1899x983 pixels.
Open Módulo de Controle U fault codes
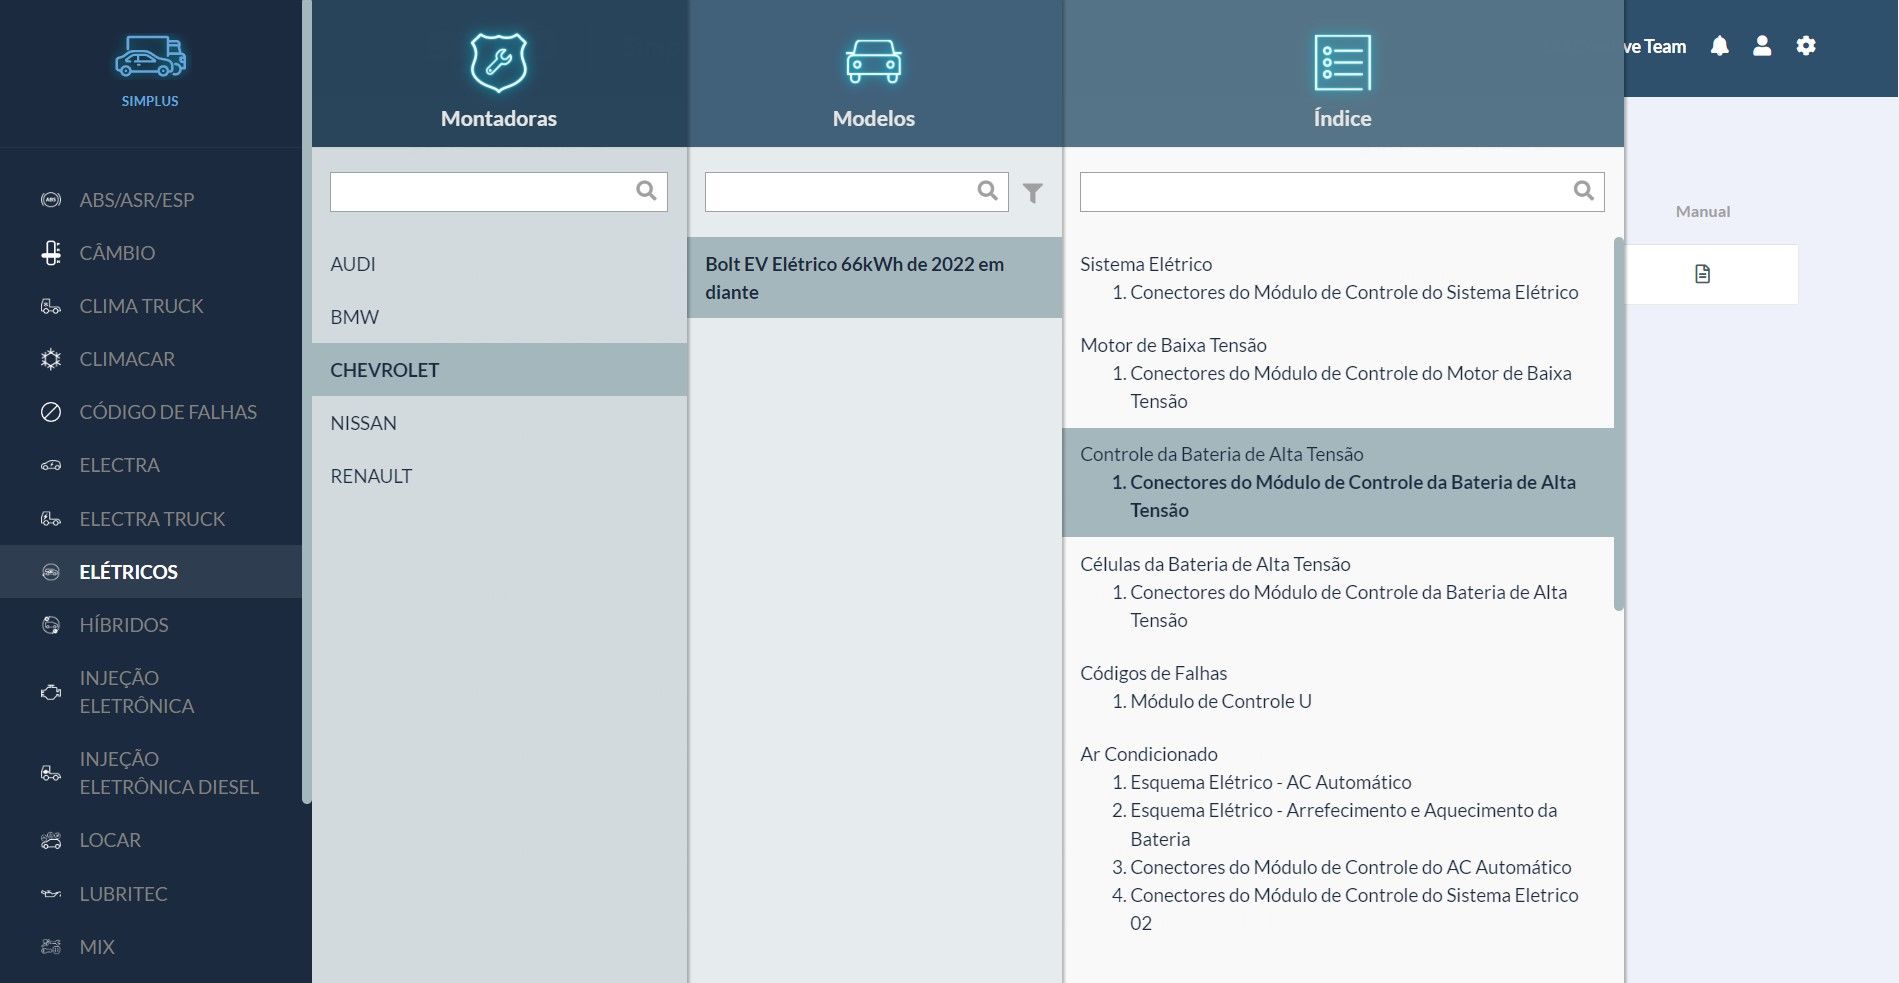click(1220, 701)
